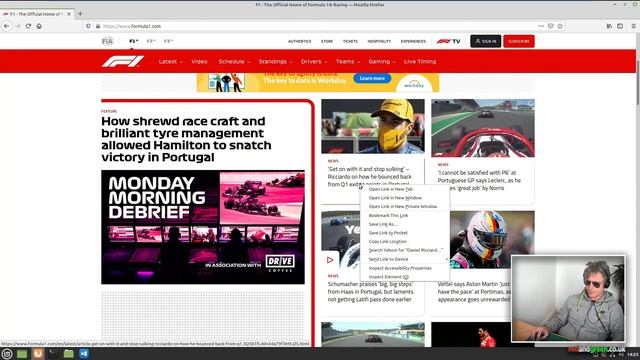Image resolution: width=640 pixels, height=360 pixels.
Task: Open tracking protection shield icon in address bar
Action: tap(88, 26)
